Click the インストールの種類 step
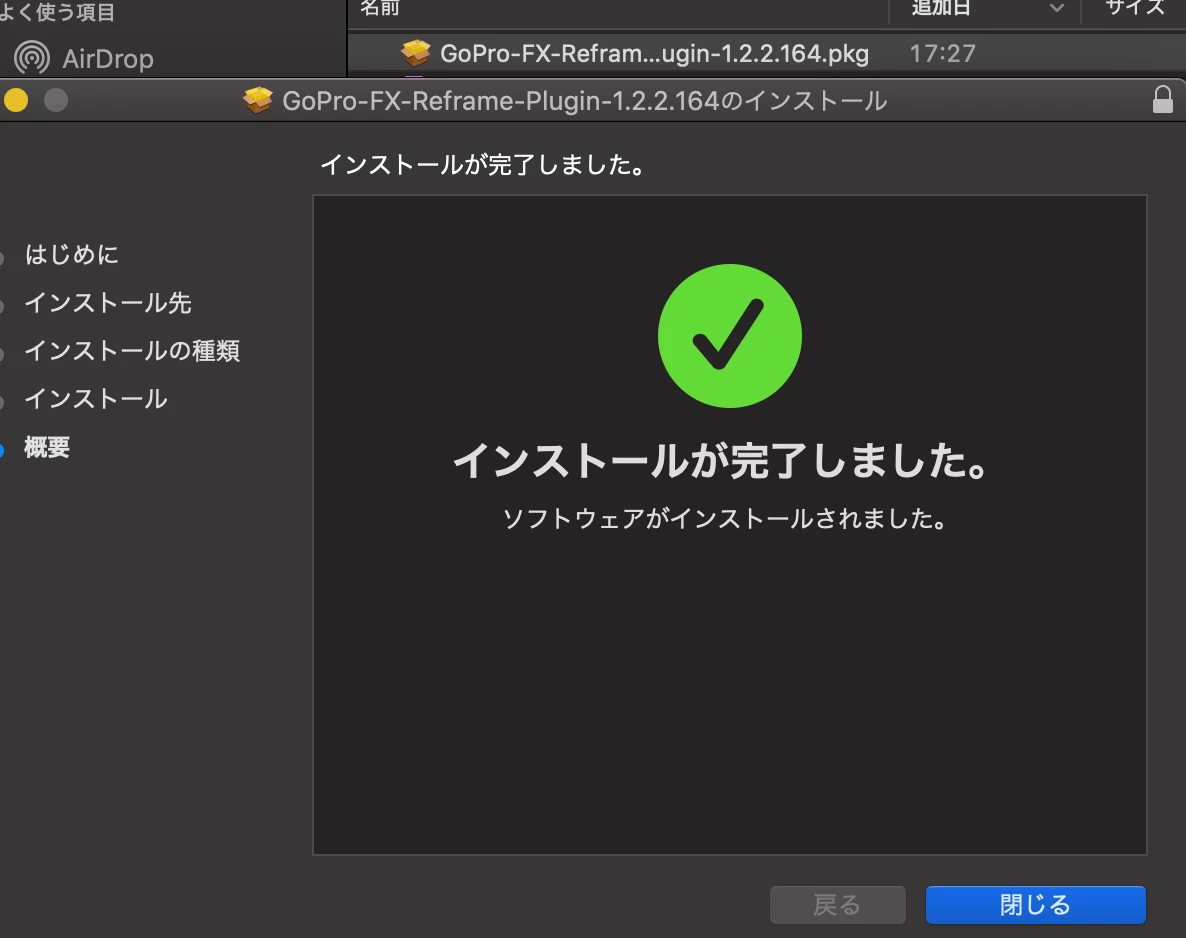1186x938 pixels. [x=132, y=351]
